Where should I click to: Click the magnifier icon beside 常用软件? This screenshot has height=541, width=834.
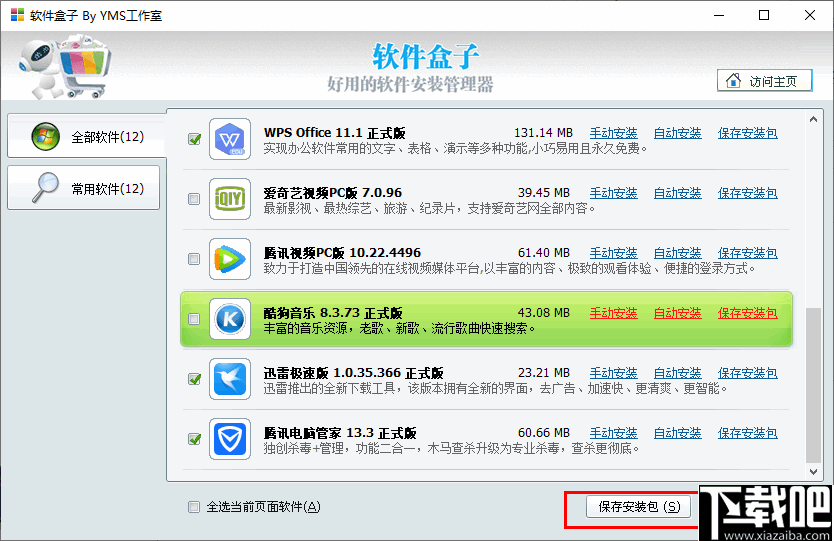click(45, 187)
